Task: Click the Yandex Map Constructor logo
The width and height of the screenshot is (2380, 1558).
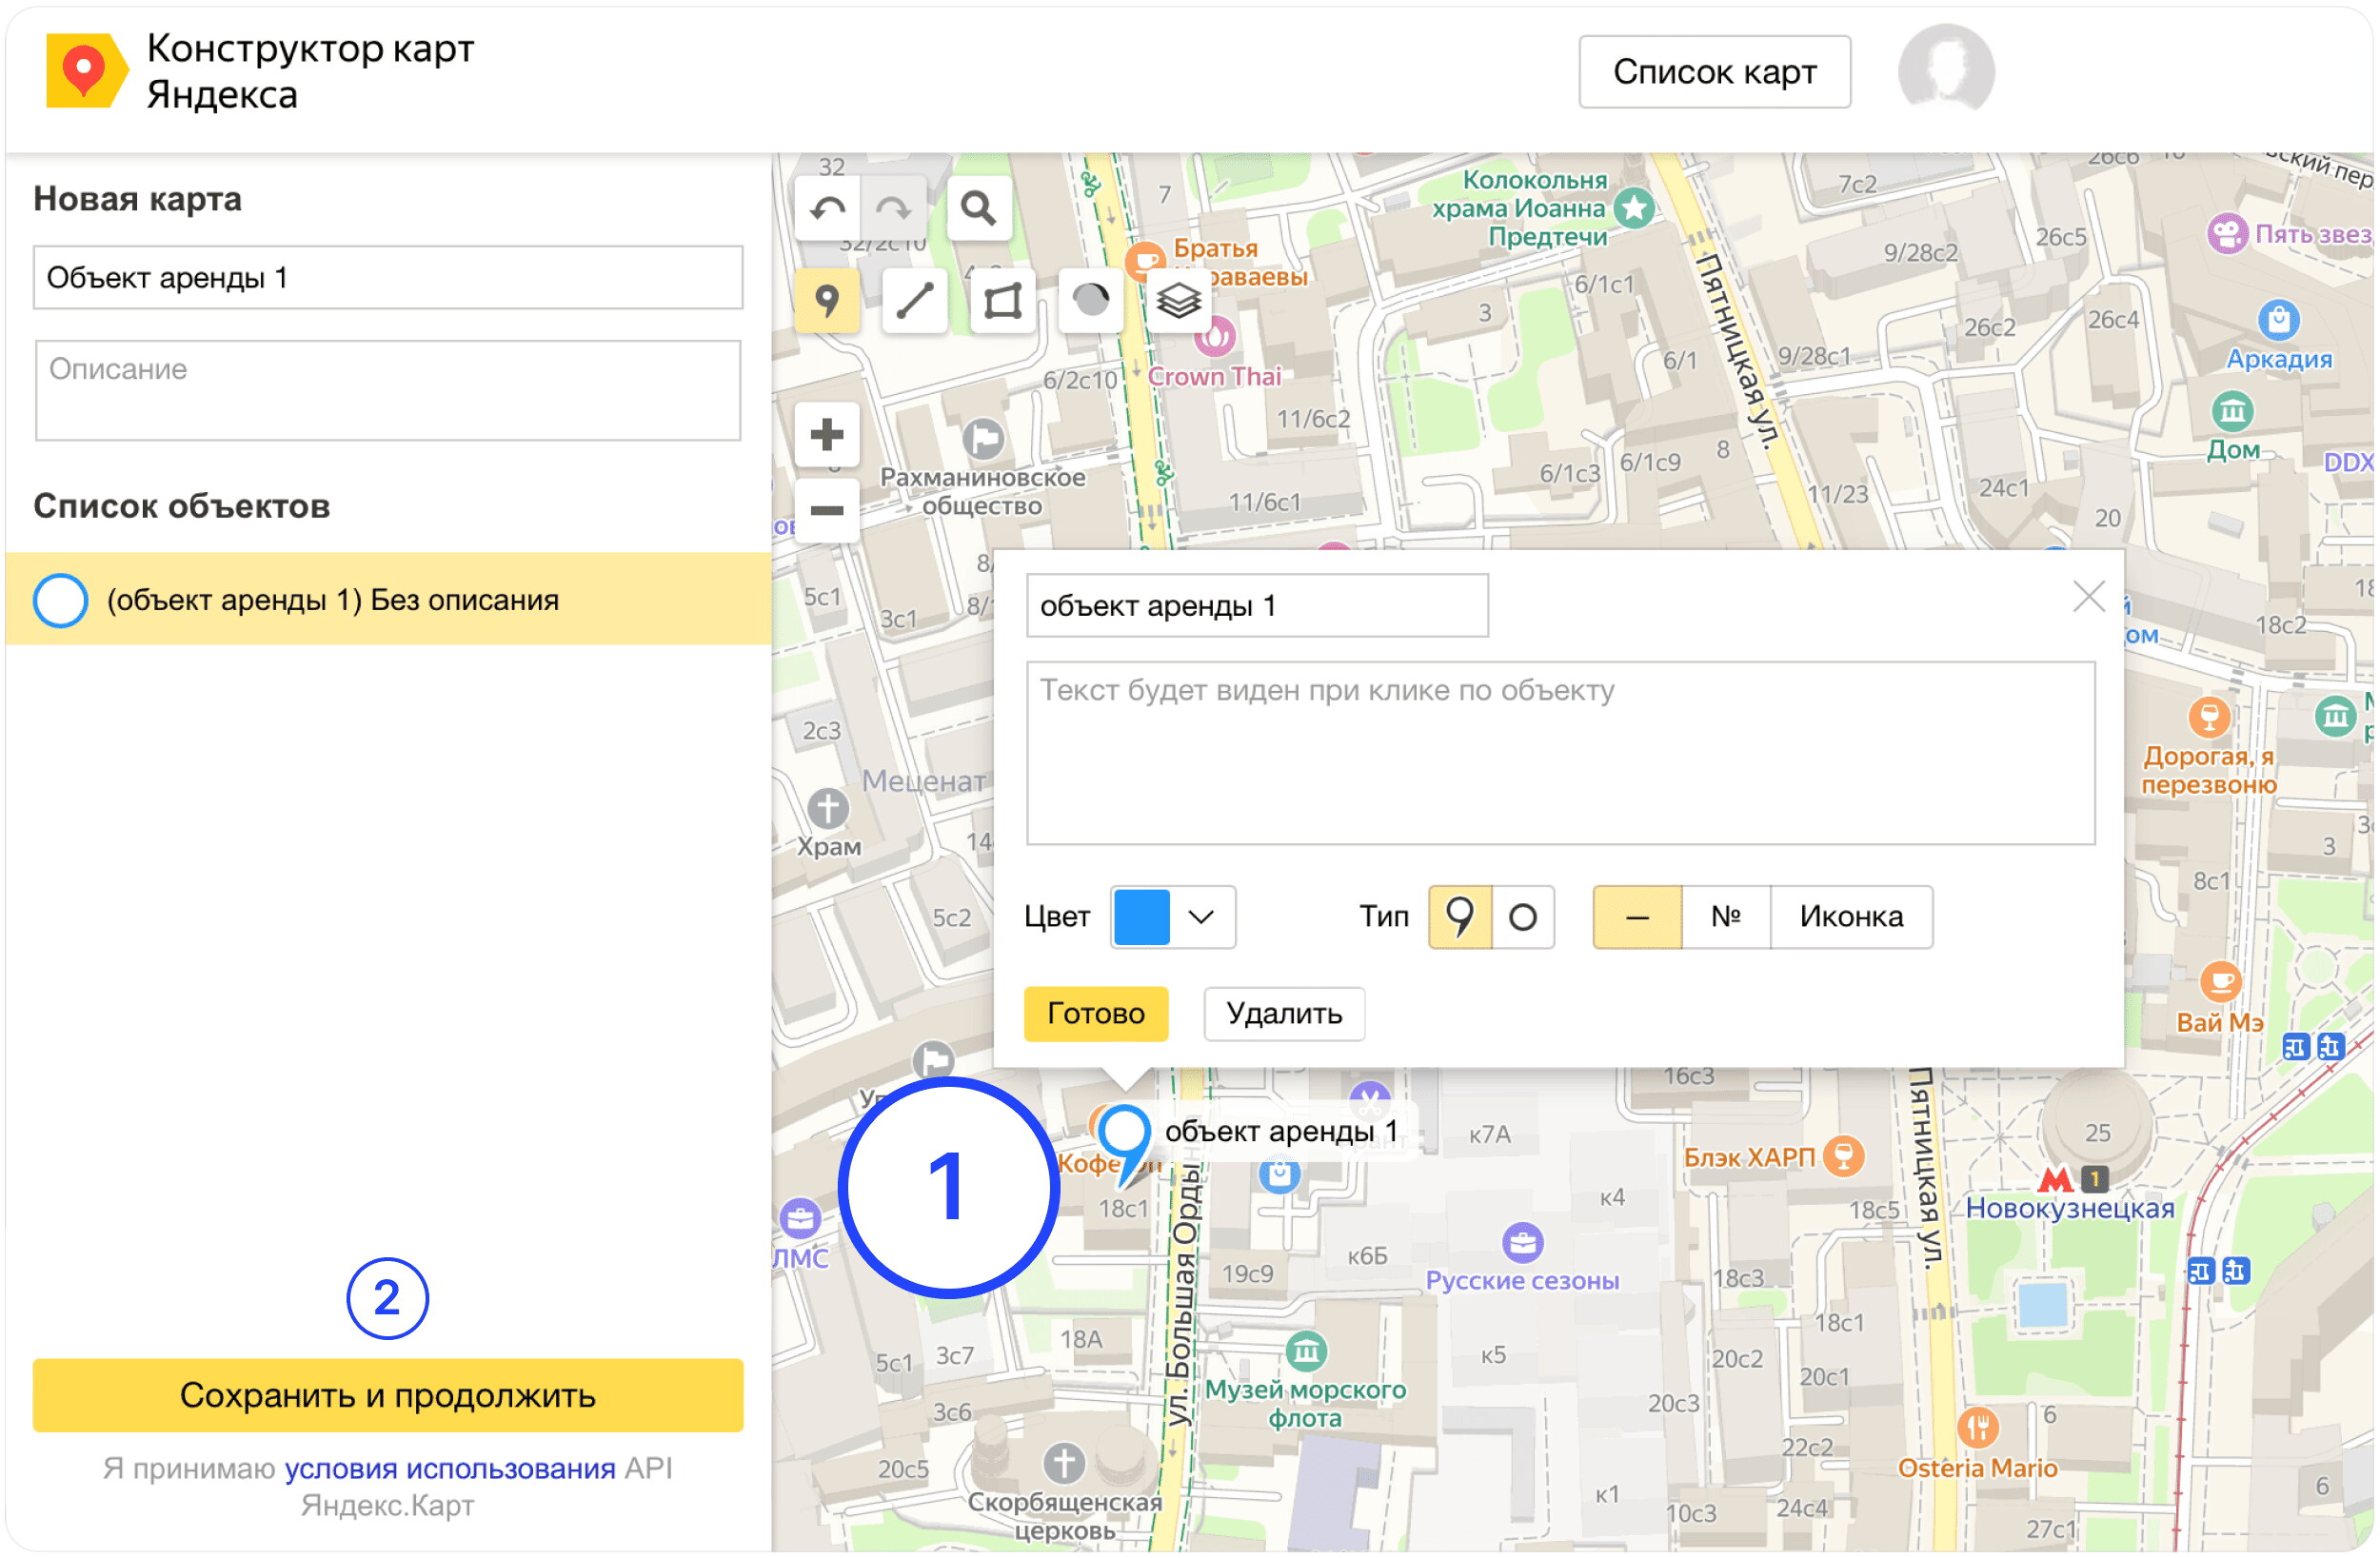Action: click(87, 71)
